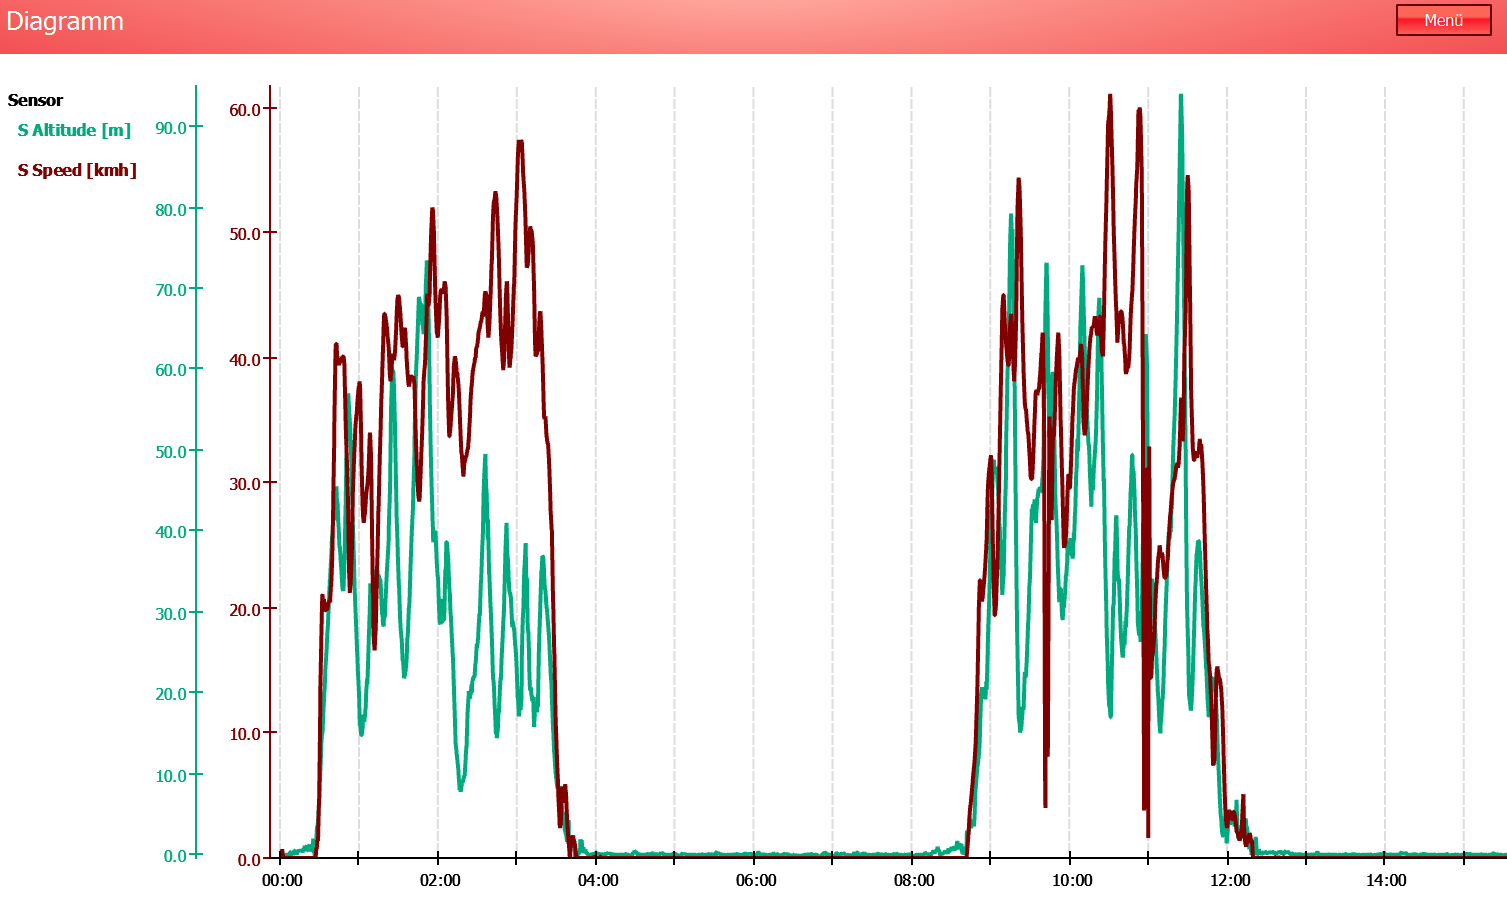Select the S Altitude [m] legend entry
Viewport: 1507px width, 906px height.
point(74,130)
